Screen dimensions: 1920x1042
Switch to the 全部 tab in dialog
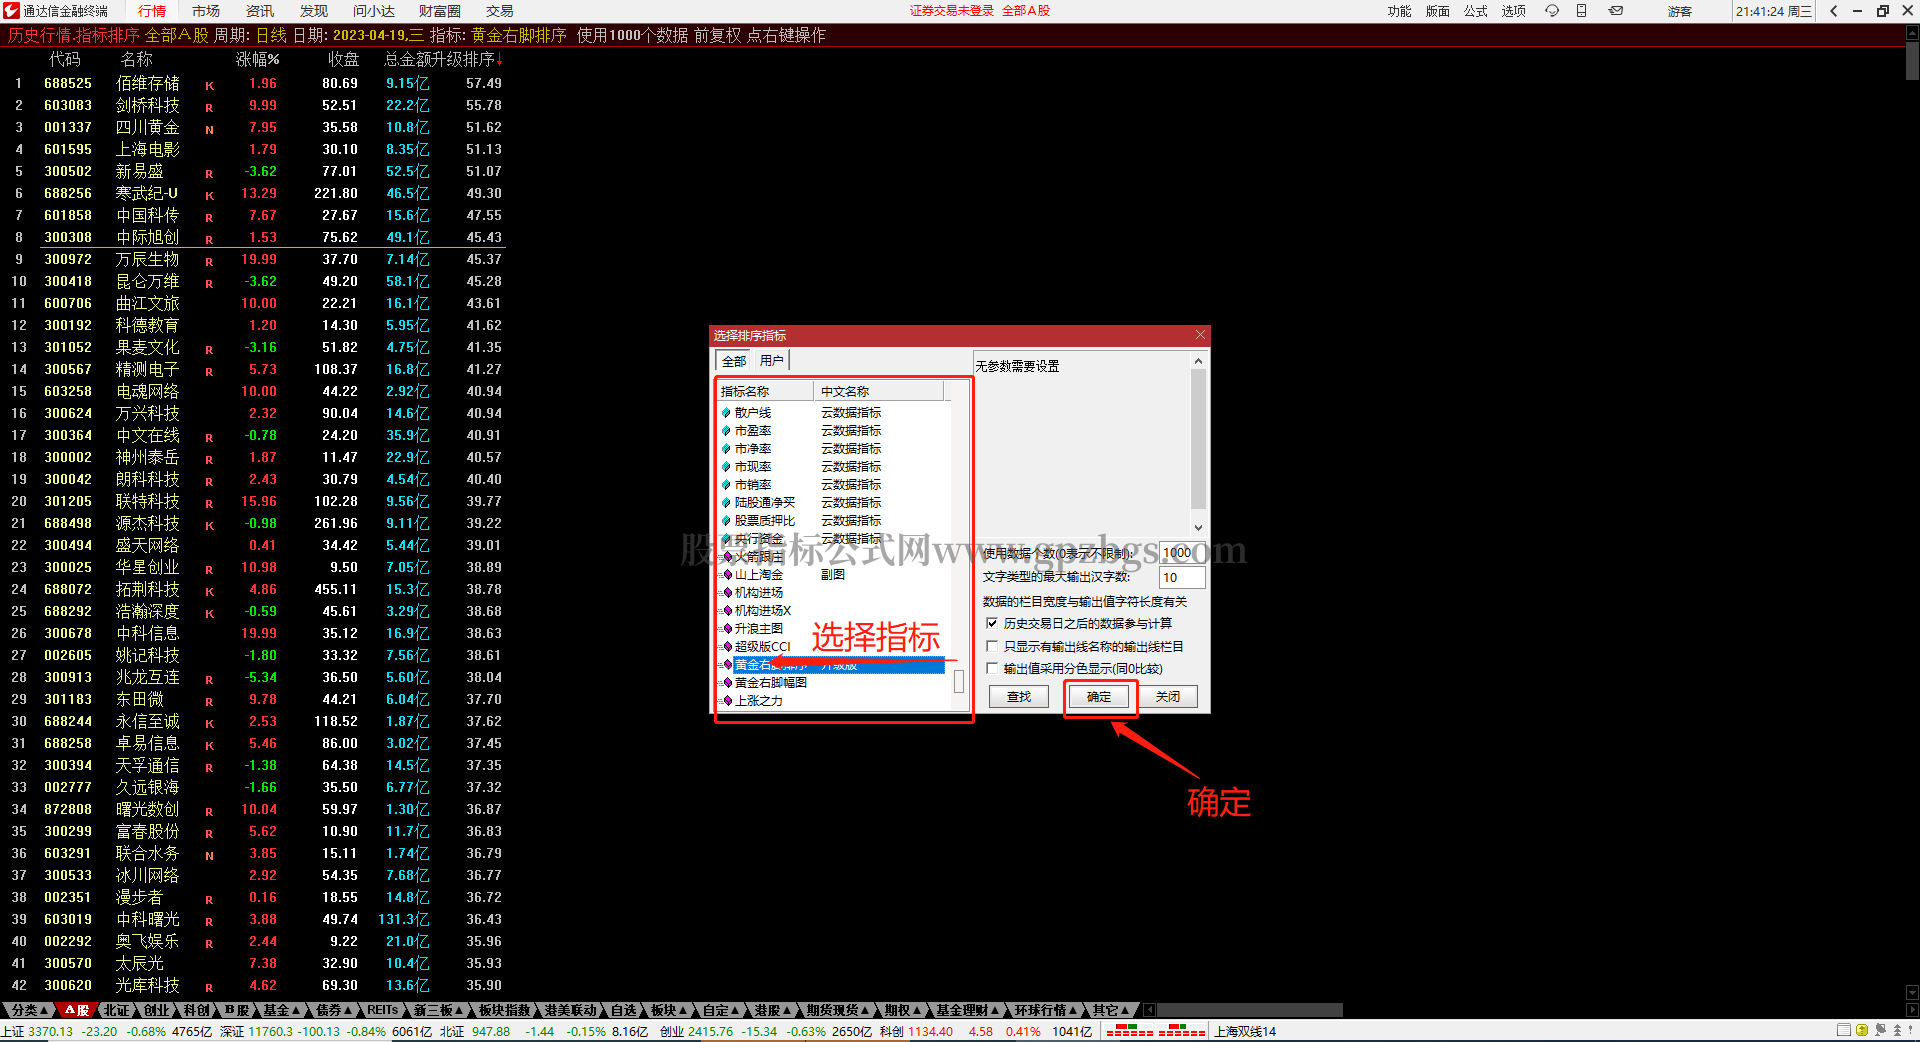[x=734, y=361]
